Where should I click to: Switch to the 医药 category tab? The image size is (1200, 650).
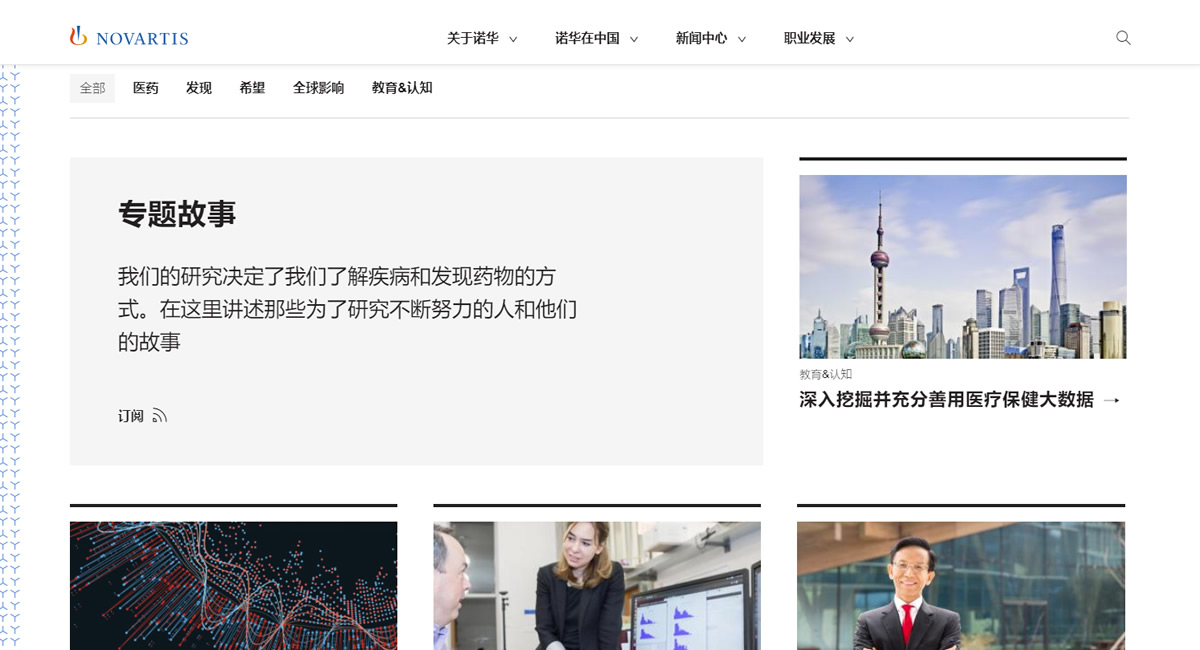146,88
